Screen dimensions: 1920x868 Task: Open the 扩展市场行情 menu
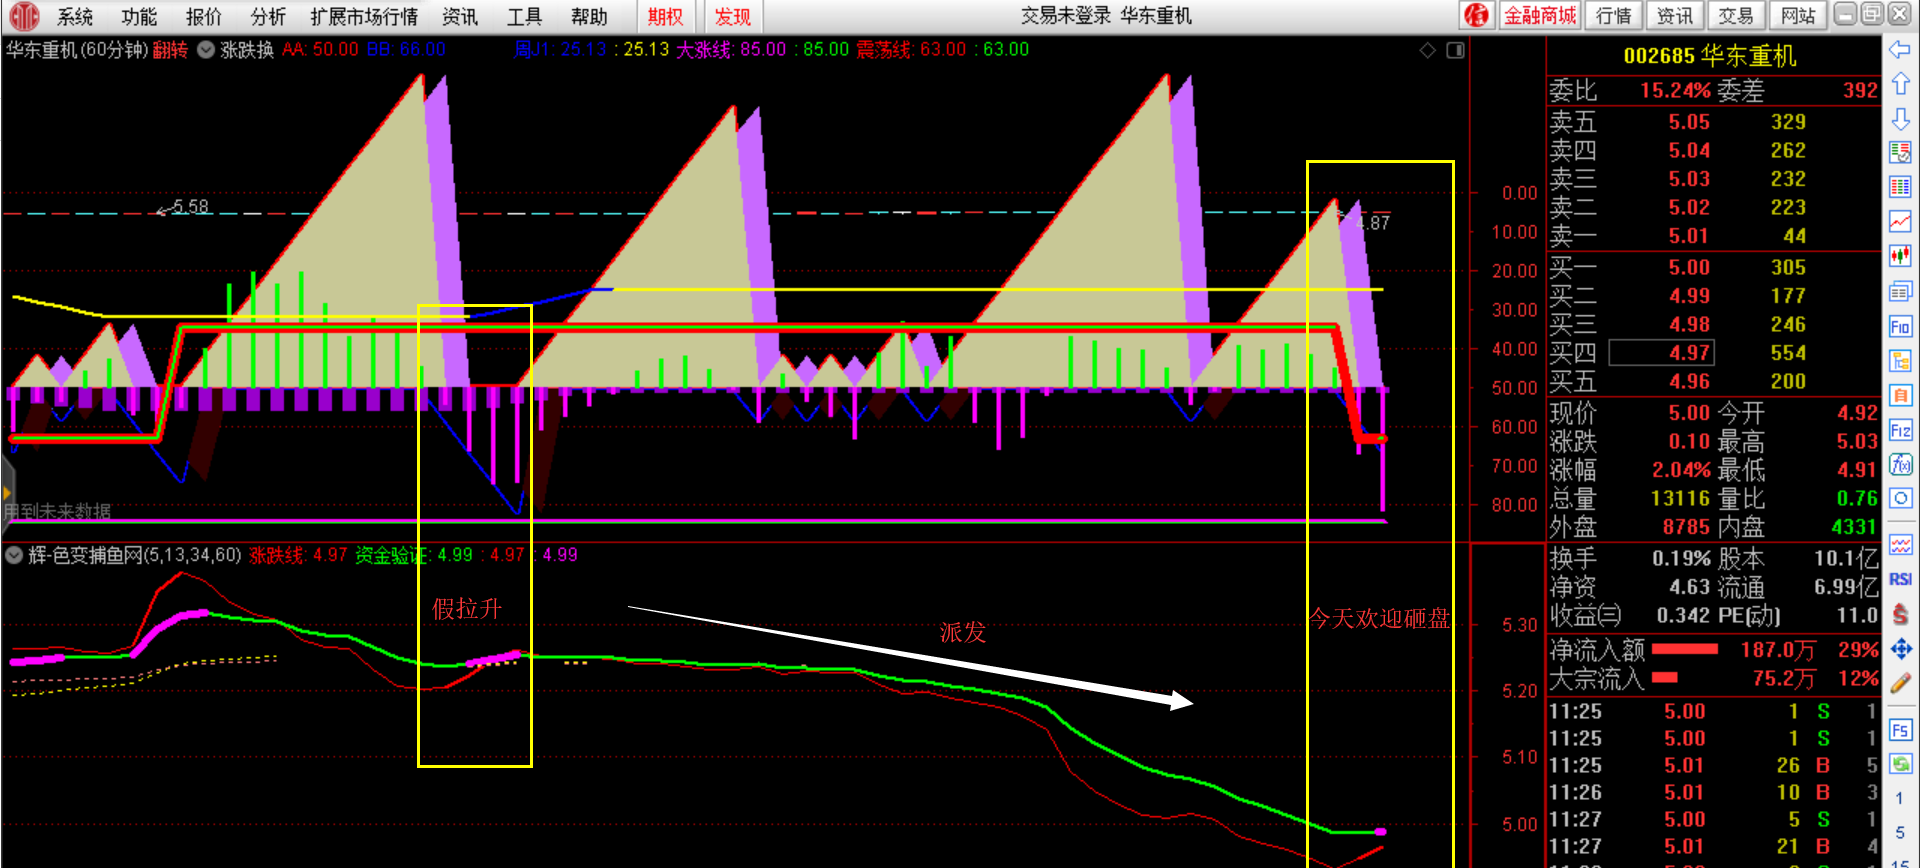364,17
